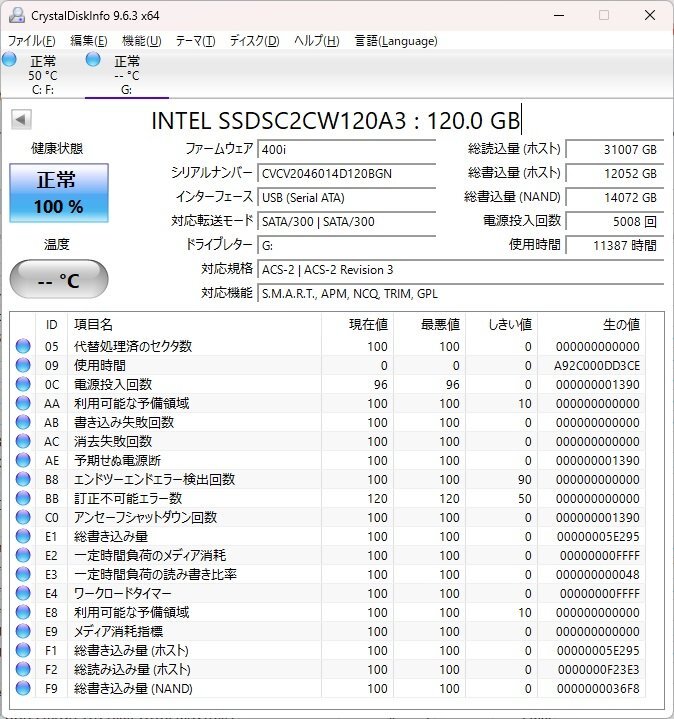The width and height of the screenshot is (674, 719).
Task: Open the ファイル(F) menu
Action: point(31,41)
